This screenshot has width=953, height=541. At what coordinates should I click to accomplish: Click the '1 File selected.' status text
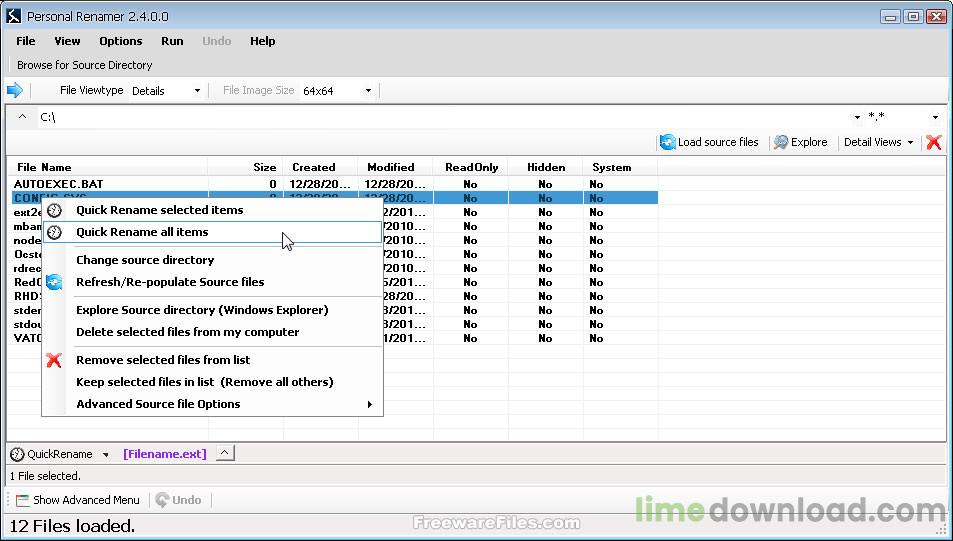coord(45,476)
